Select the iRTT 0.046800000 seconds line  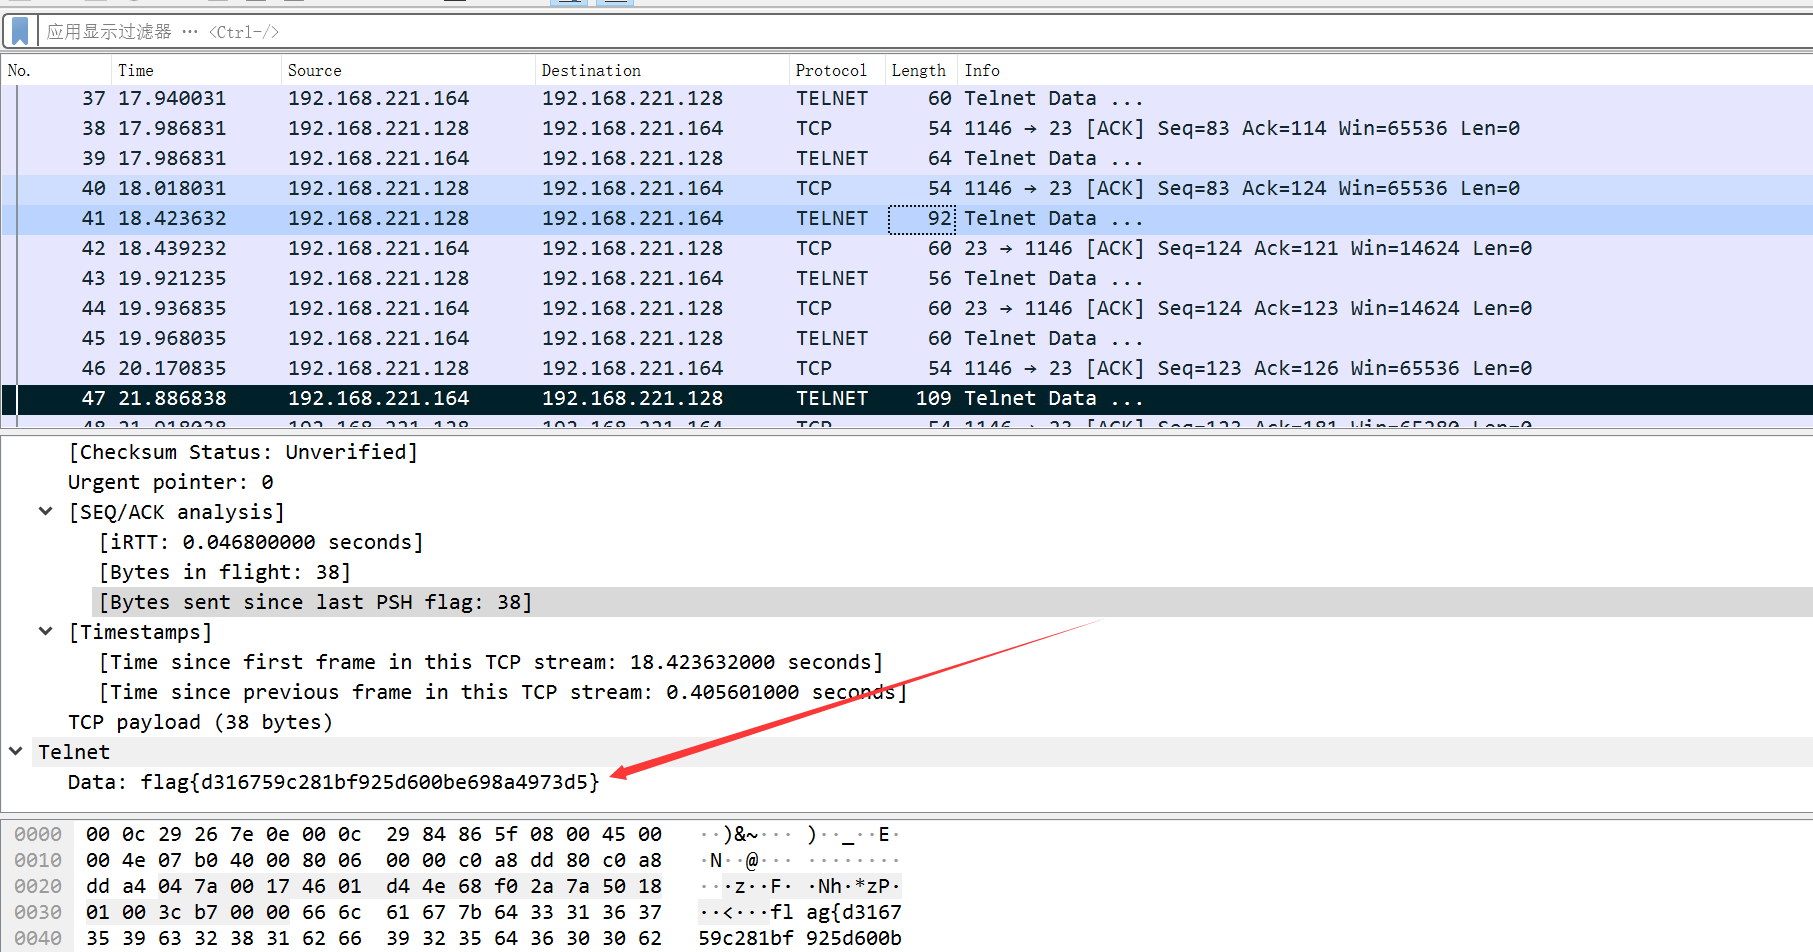(x=261, y=542)
